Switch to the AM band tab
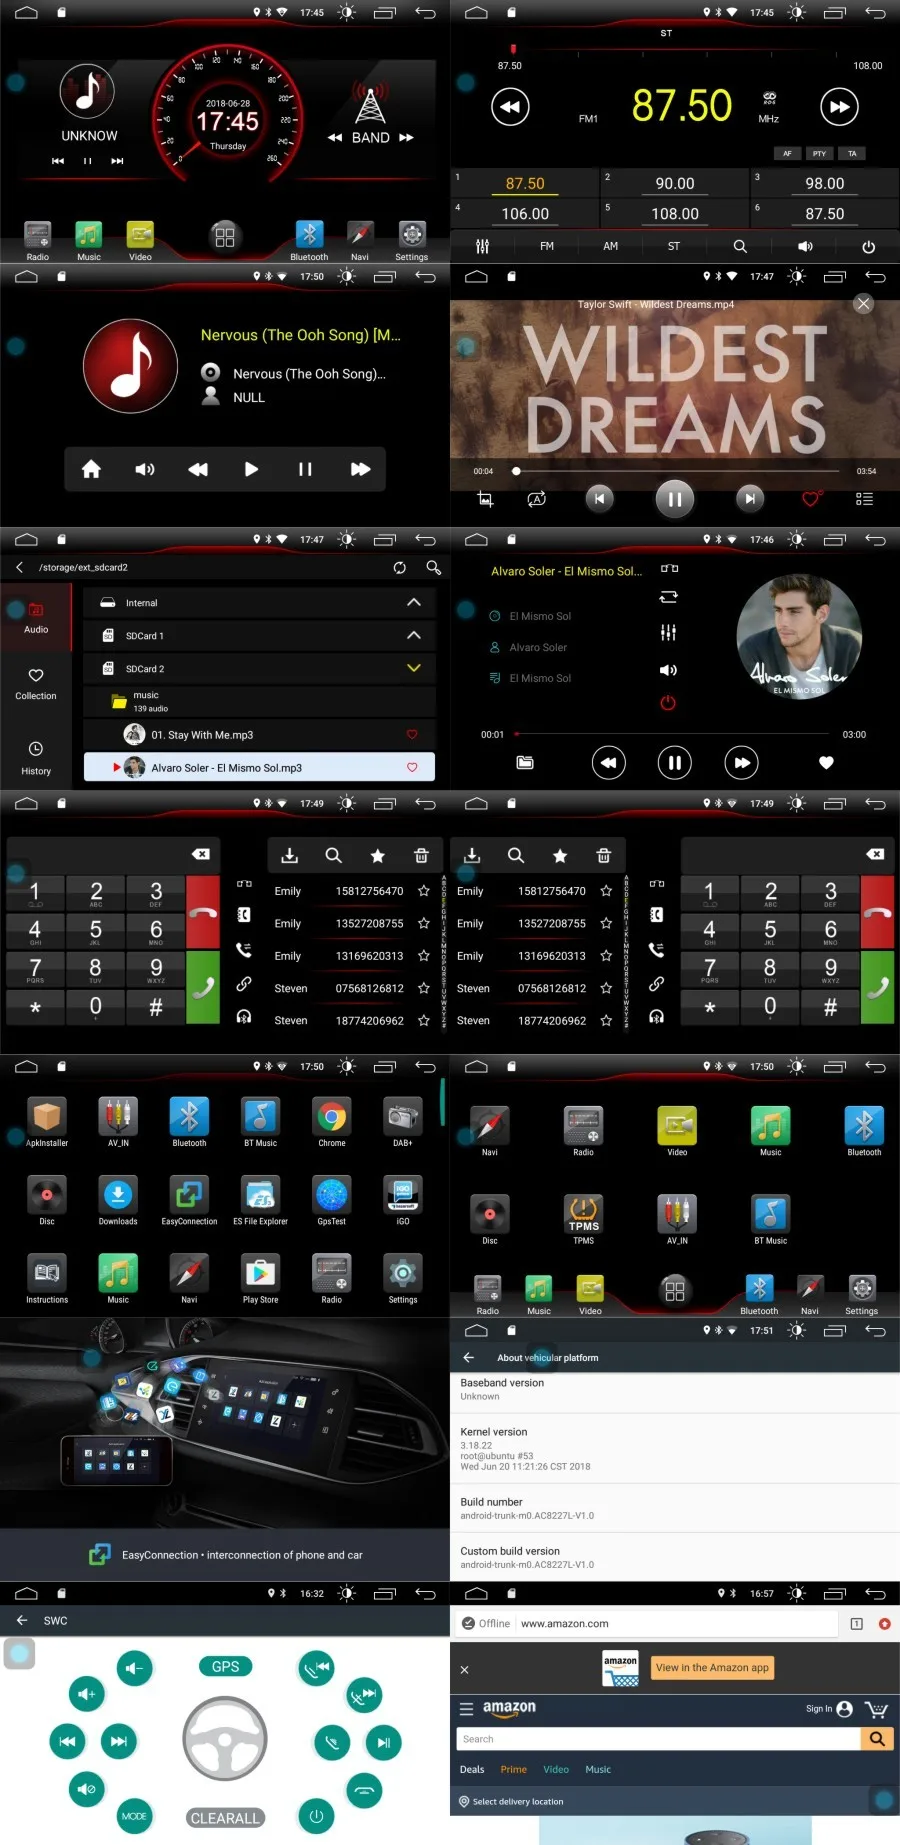The width and height of the screenshot is (900, 1845). pyautogui.click(x=610, y=246)
